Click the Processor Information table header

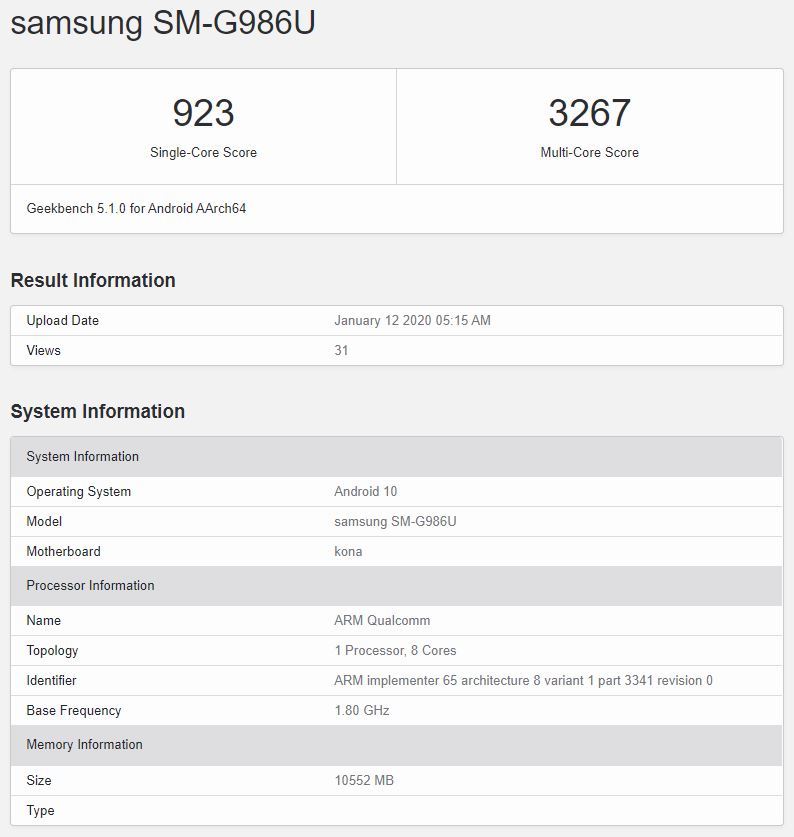point(90,586)
